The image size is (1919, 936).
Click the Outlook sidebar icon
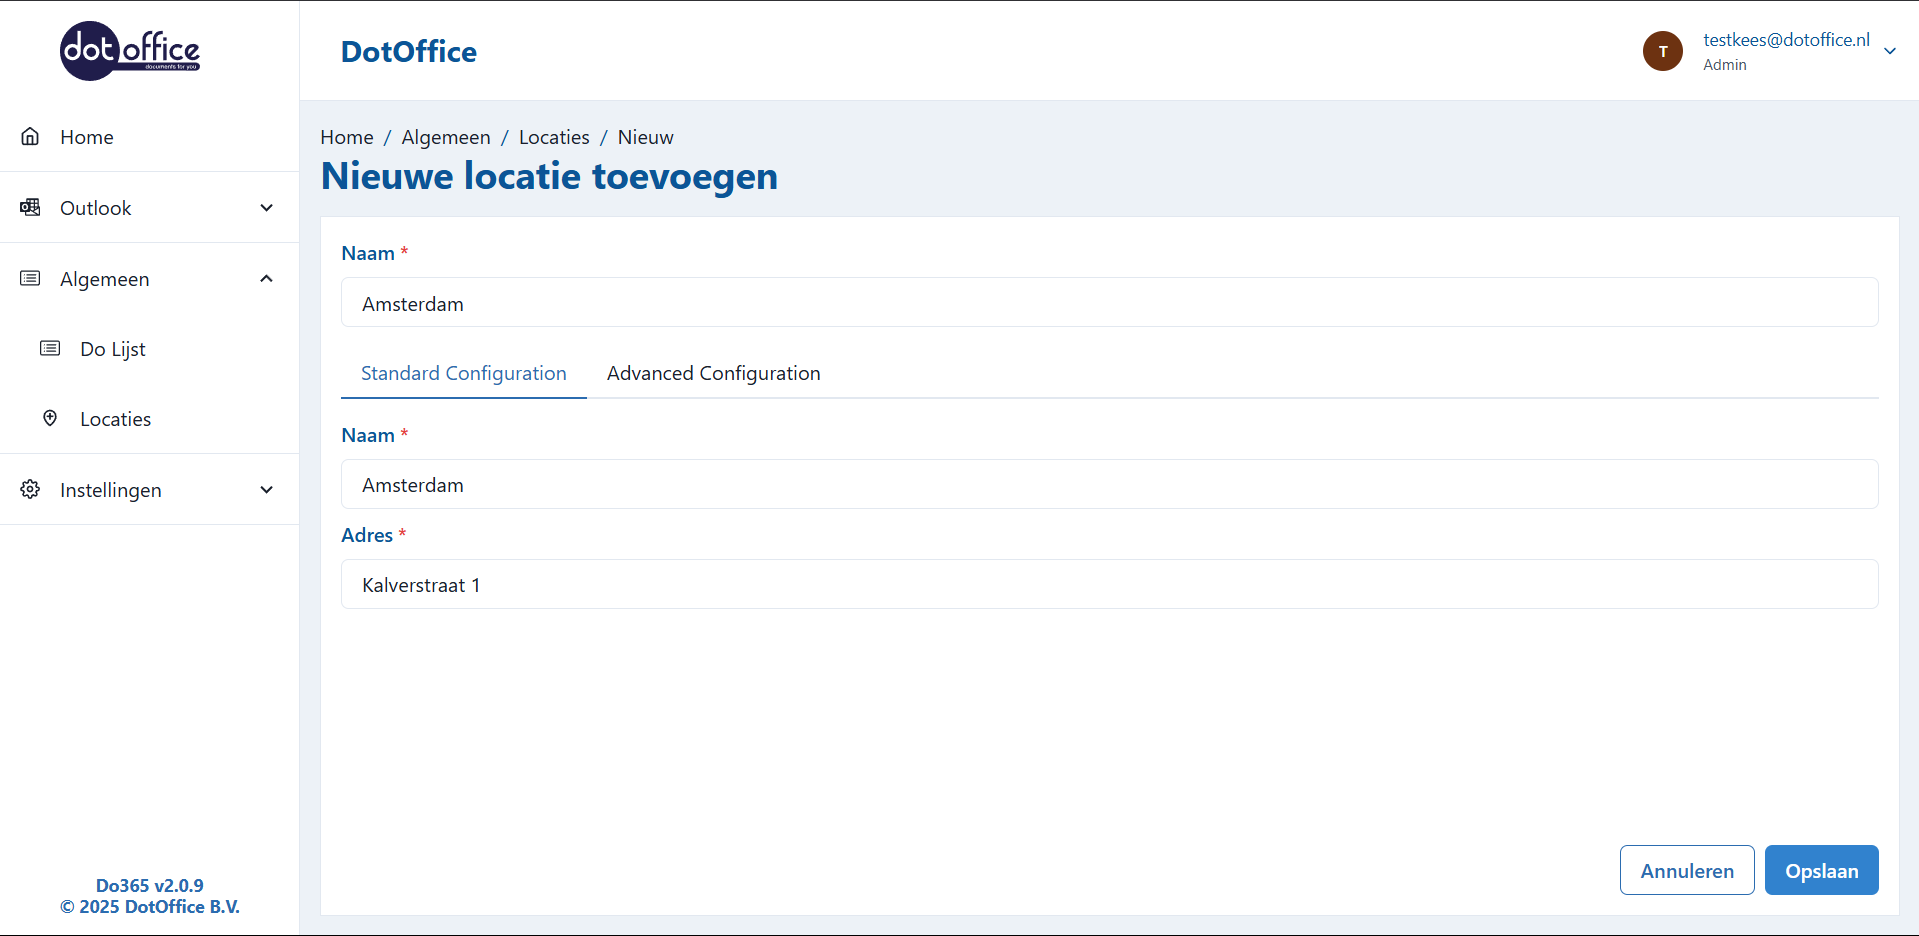[31, 208]
